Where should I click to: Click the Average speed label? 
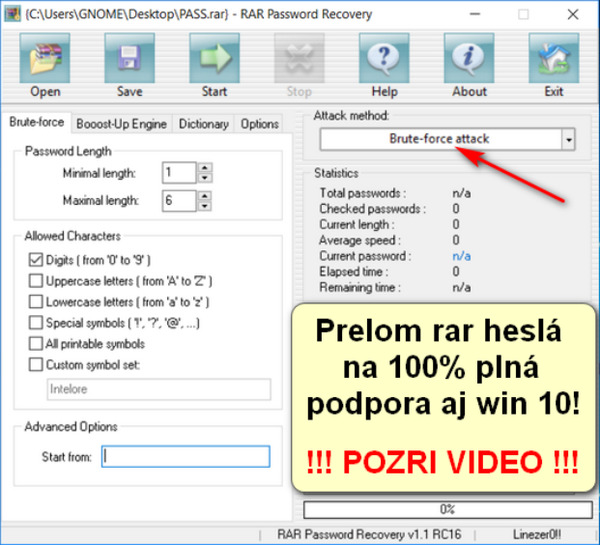click(x=360, y=240)
